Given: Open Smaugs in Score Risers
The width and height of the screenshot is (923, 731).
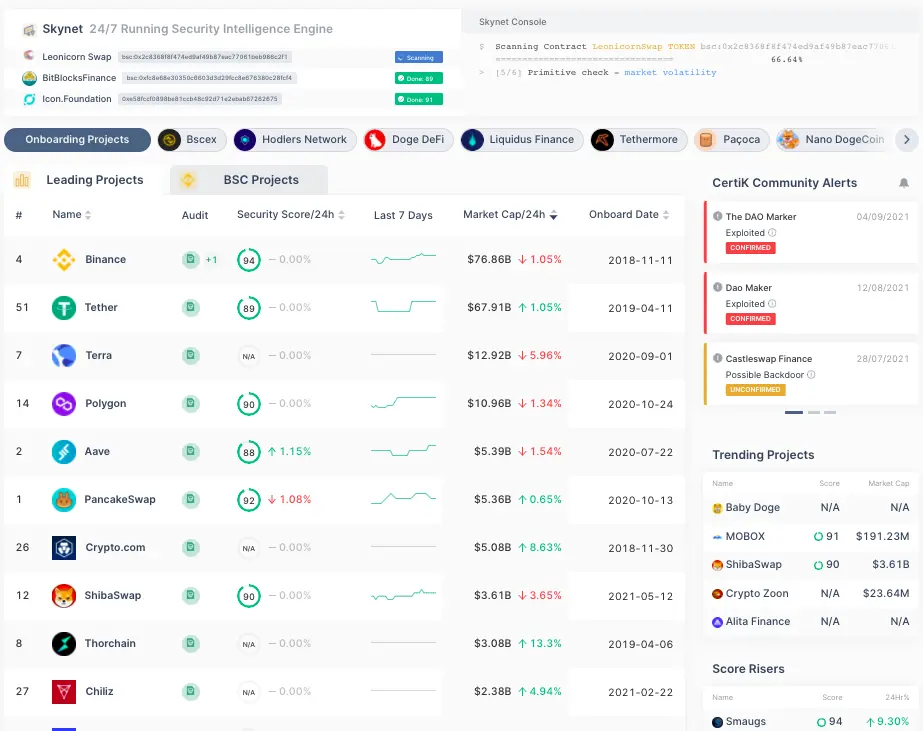Looking at the screenshot, I should tap(811, 722).
